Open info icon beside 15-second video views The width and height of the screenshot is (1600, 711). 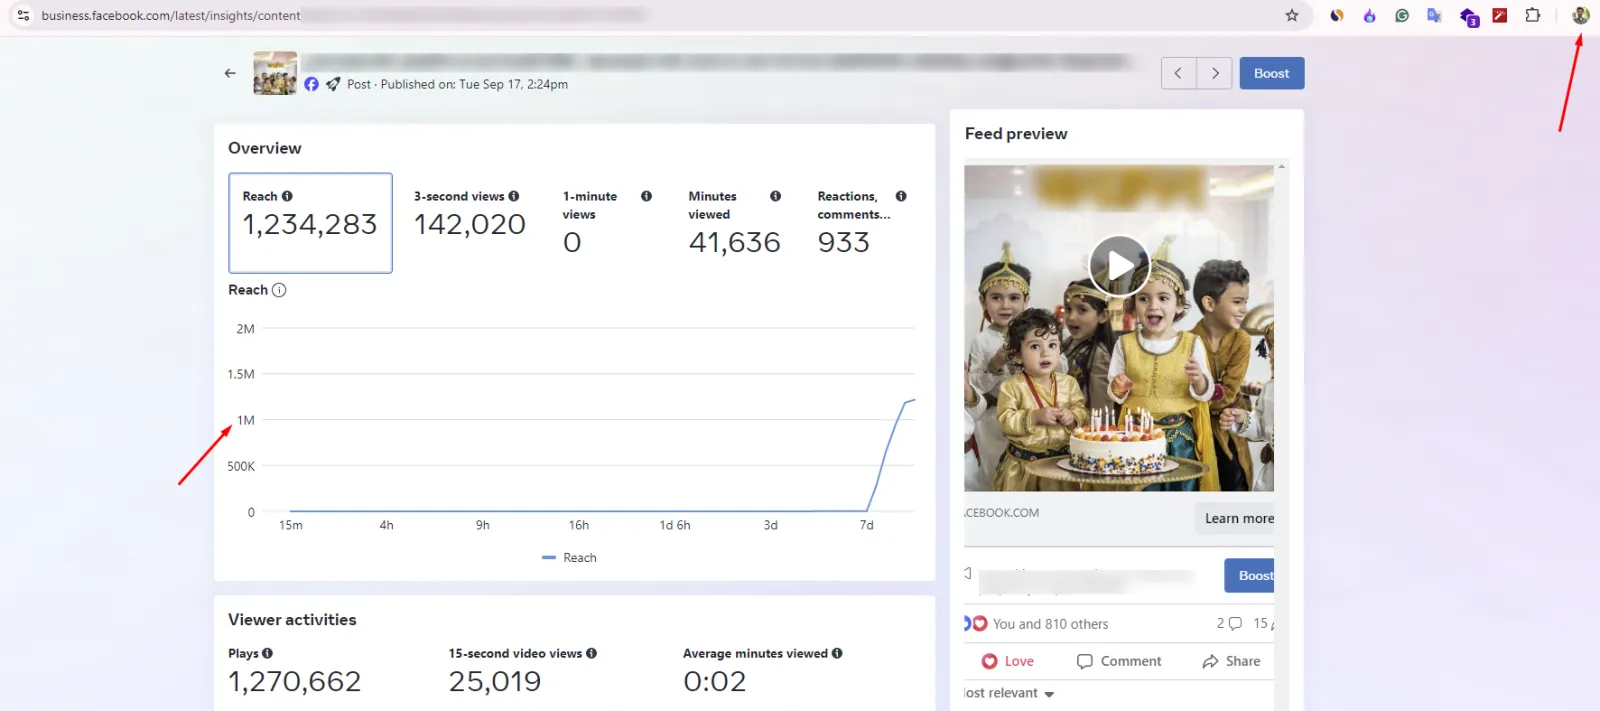(x=591, y=653)
